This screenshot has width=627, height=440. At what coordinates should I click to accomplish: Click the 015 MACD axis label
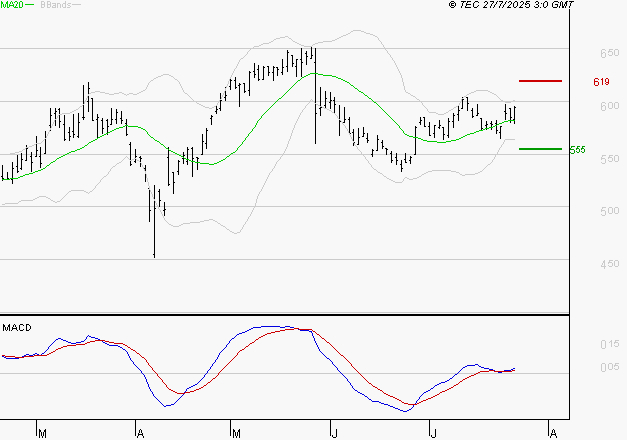(x=609, y=344)
